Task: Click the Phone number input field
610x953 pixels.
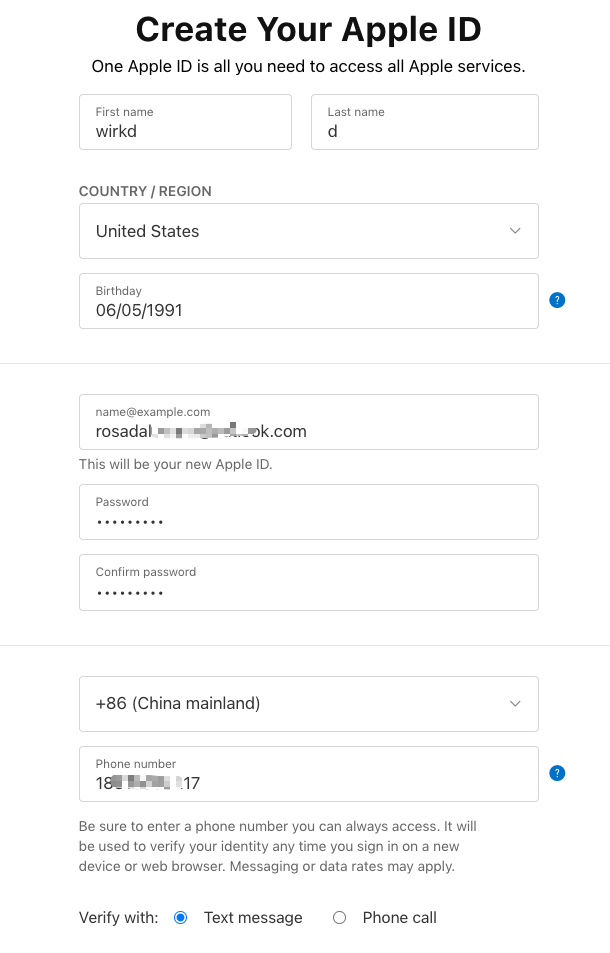Action: tap(309, 774)
